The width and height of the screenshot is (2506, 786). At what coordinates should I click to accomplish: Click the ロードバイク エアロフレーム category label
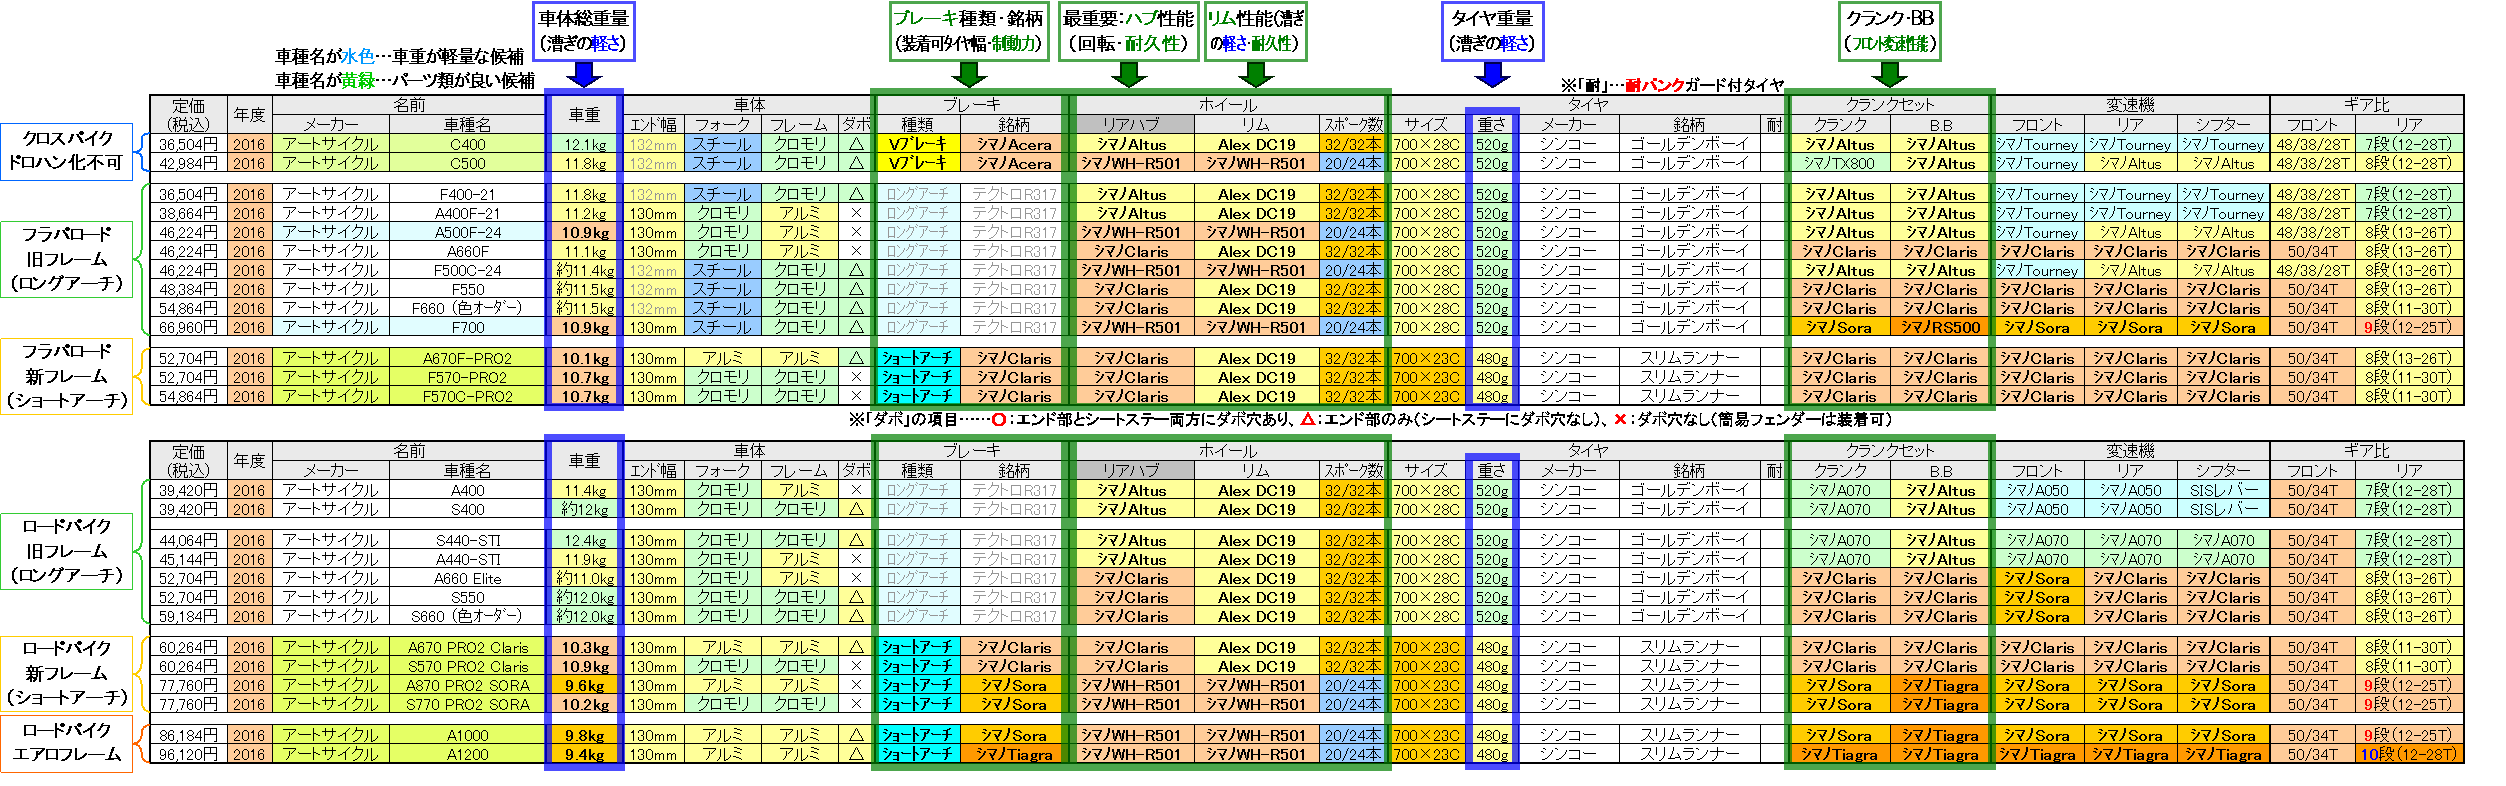coord(66,742)
